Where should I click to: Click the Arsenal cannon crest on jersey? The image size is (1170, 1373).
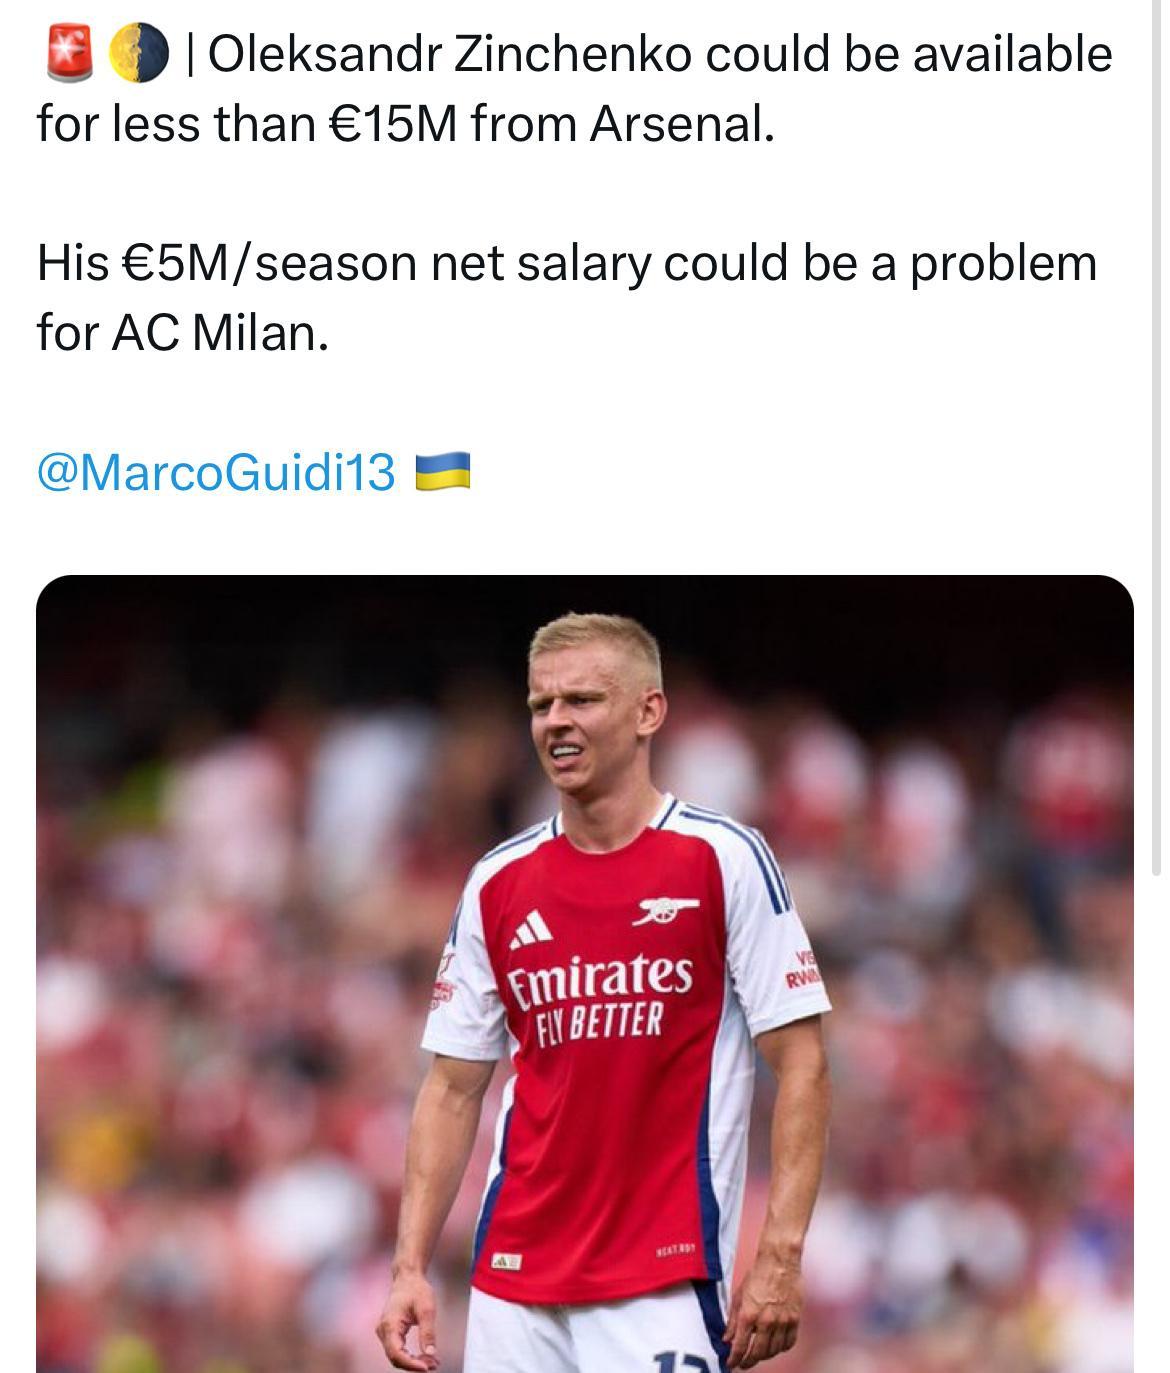pos(665,909)
